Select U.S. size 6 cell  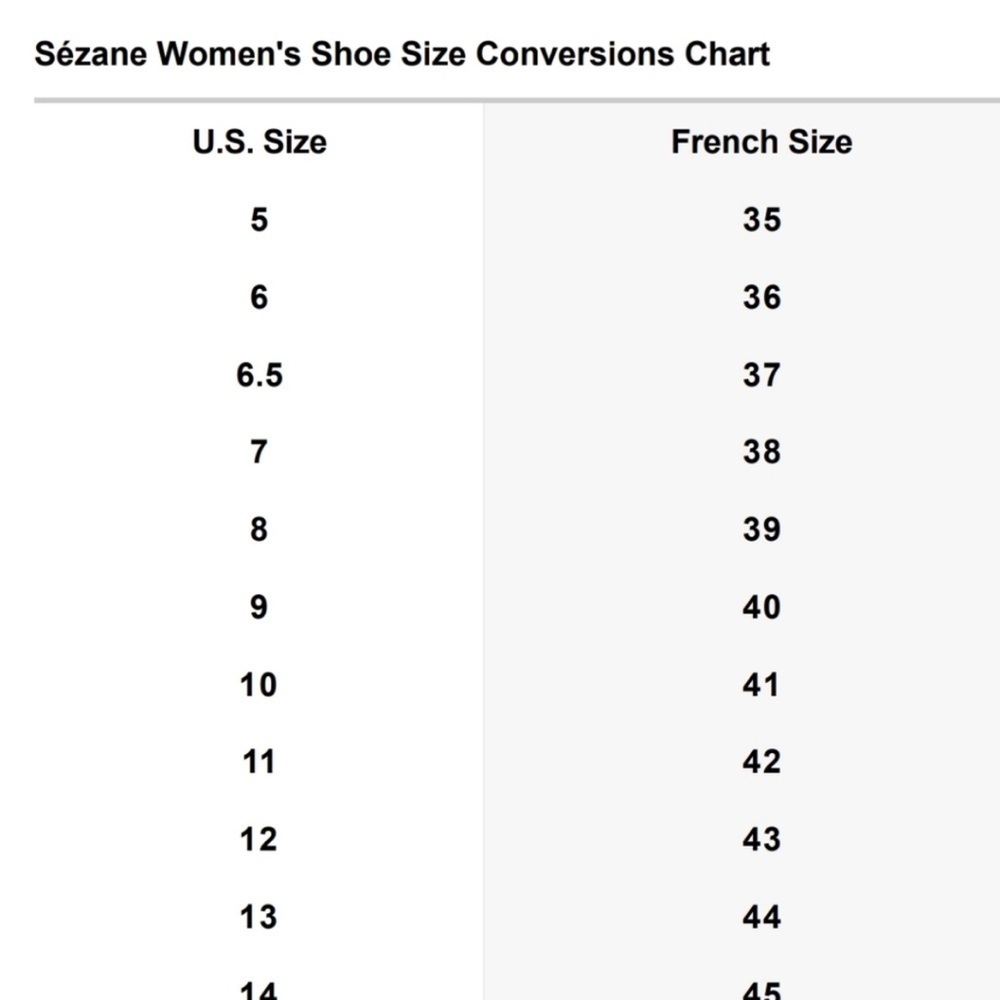(x=259, y=297)
